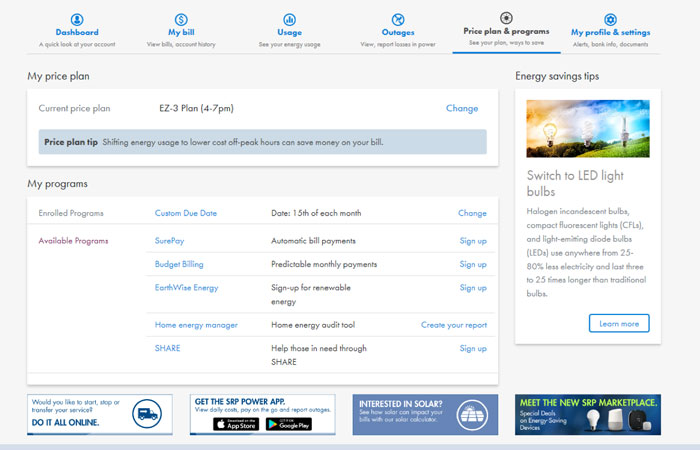The height and width of the screenshot is (450, 700).
Task: Go to the Outages tab
Action: click(x=398, y=33)
